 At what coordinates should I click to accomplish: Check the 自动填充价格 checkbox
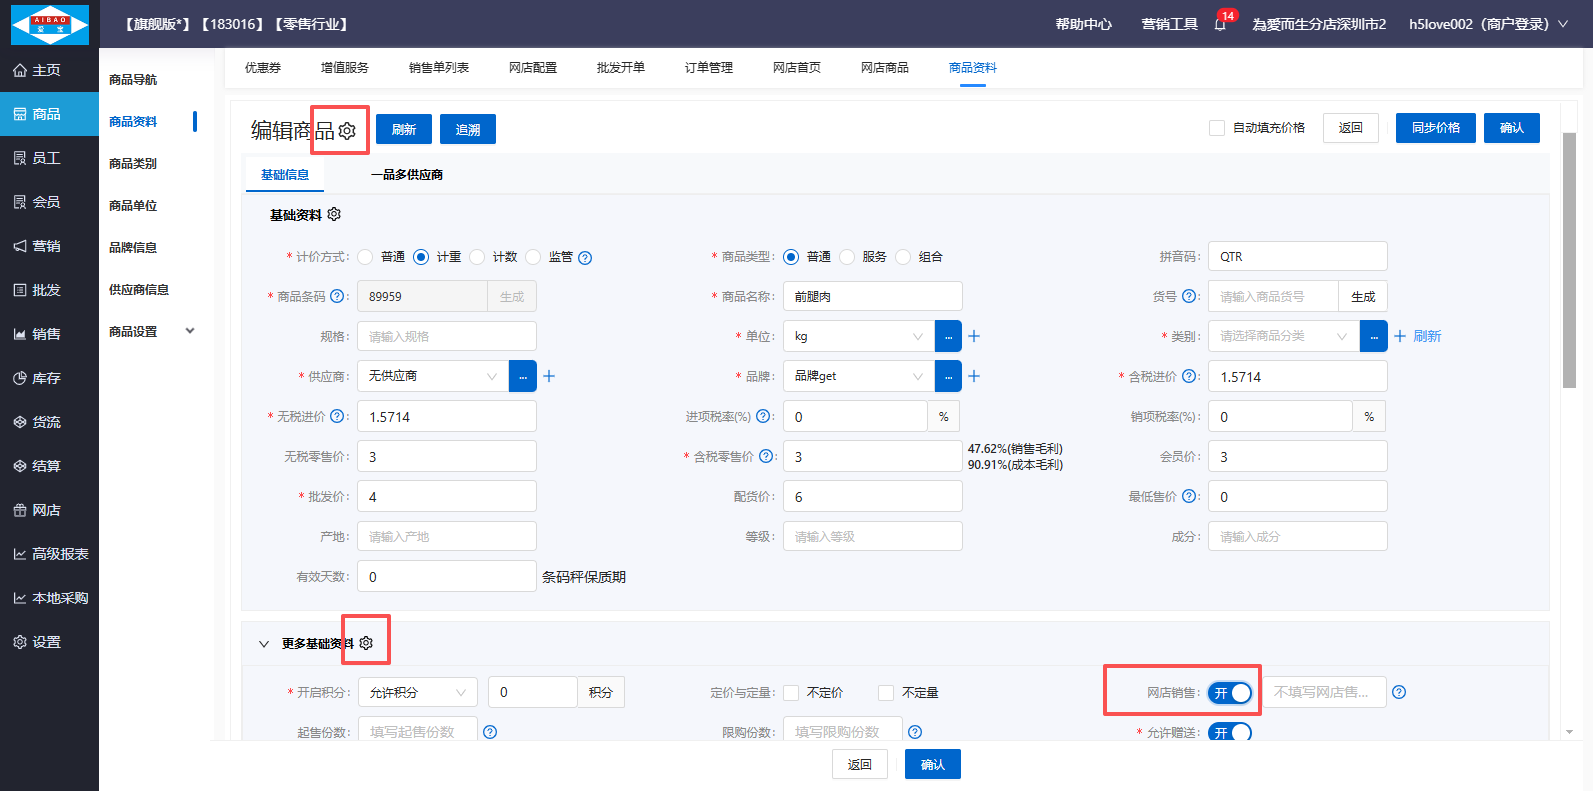pyautogui.click(x=1217, y=128)
